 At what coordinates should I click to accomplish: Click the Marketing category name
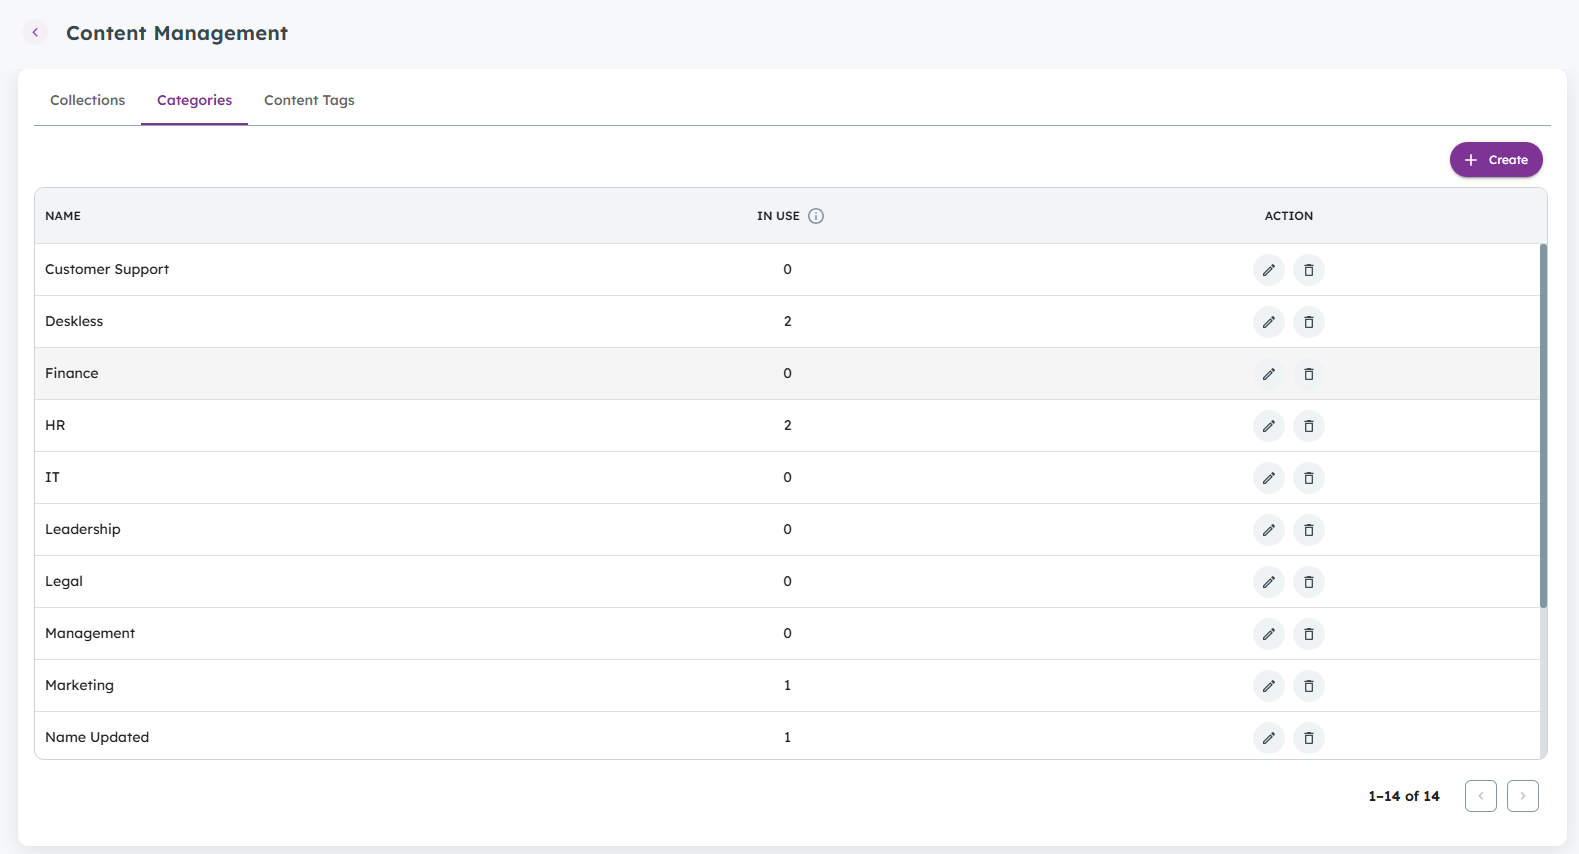click(x=80, y=685)
